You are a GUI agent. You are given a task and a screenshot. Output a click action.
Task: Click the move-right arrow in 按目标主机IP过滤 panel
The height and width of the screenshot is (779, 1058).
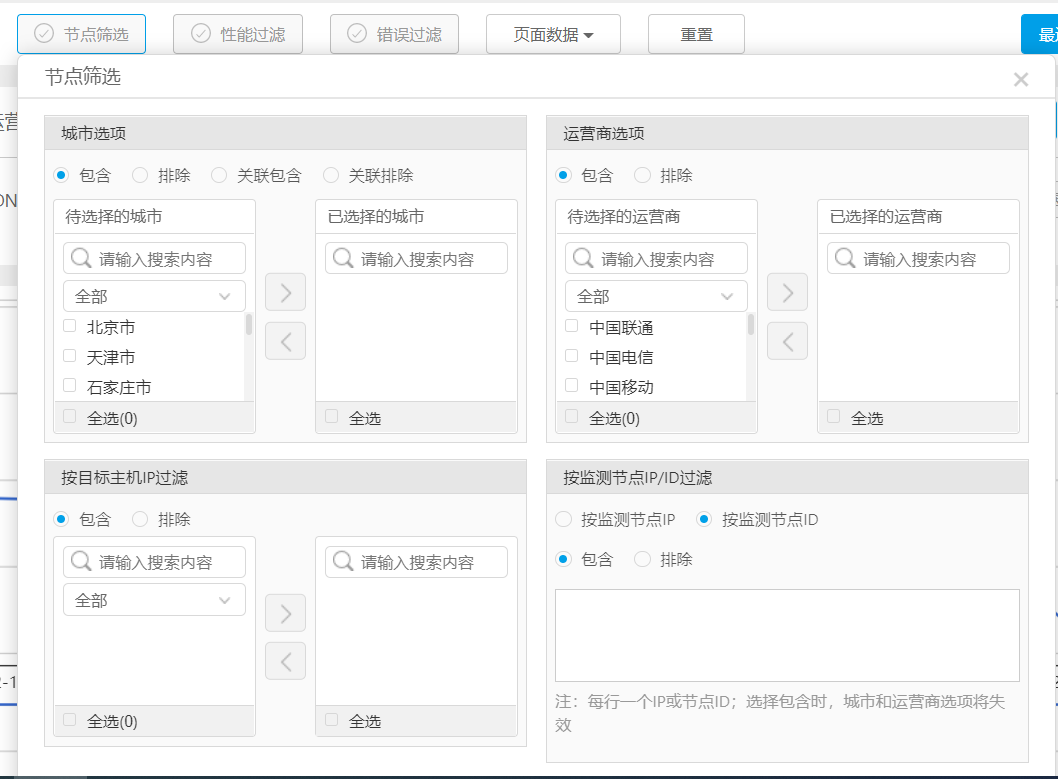tap(285, 613)
